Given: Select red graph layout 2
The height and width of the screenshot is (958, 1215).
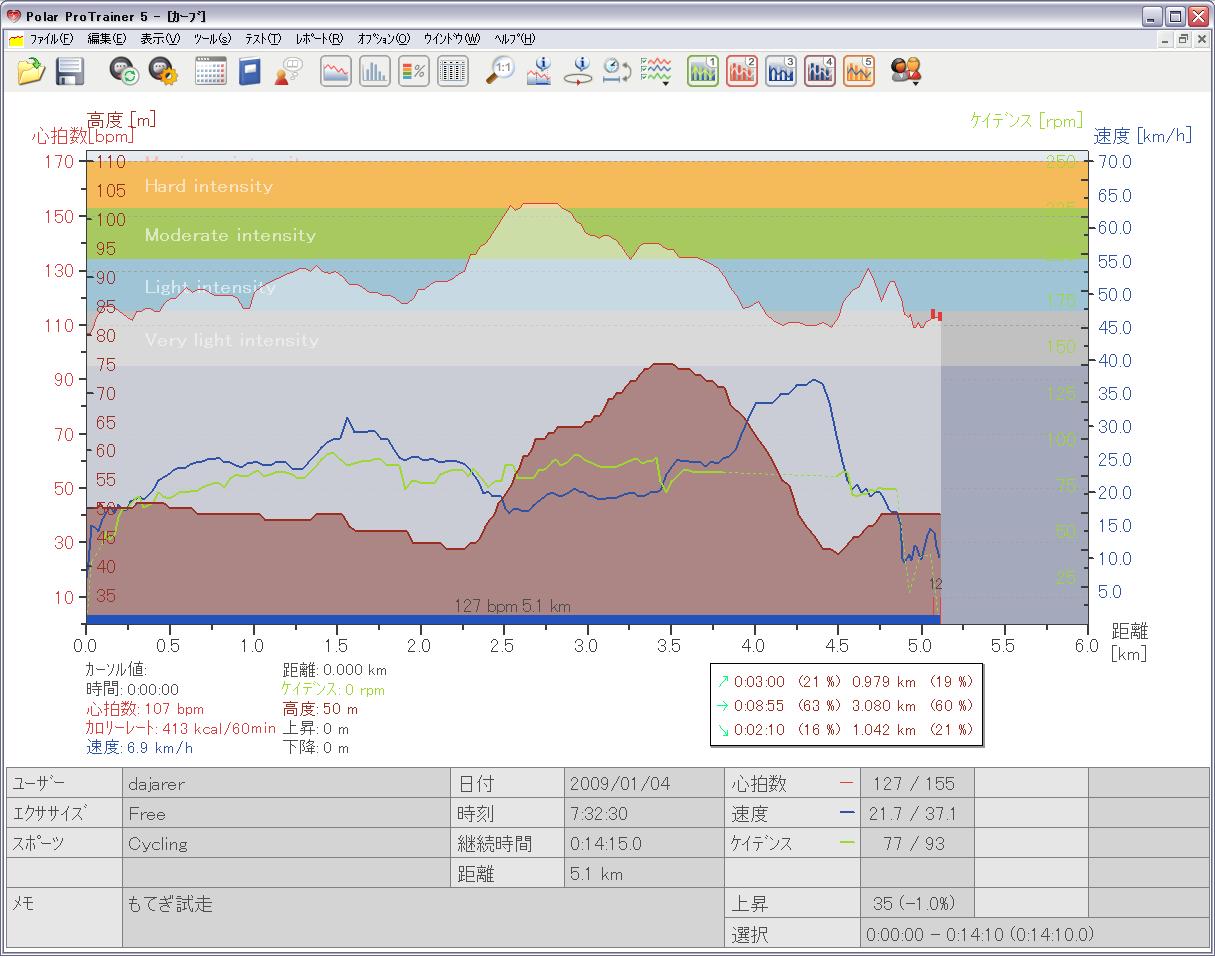Looking at the screenshot, I should [x=742, y=71].
